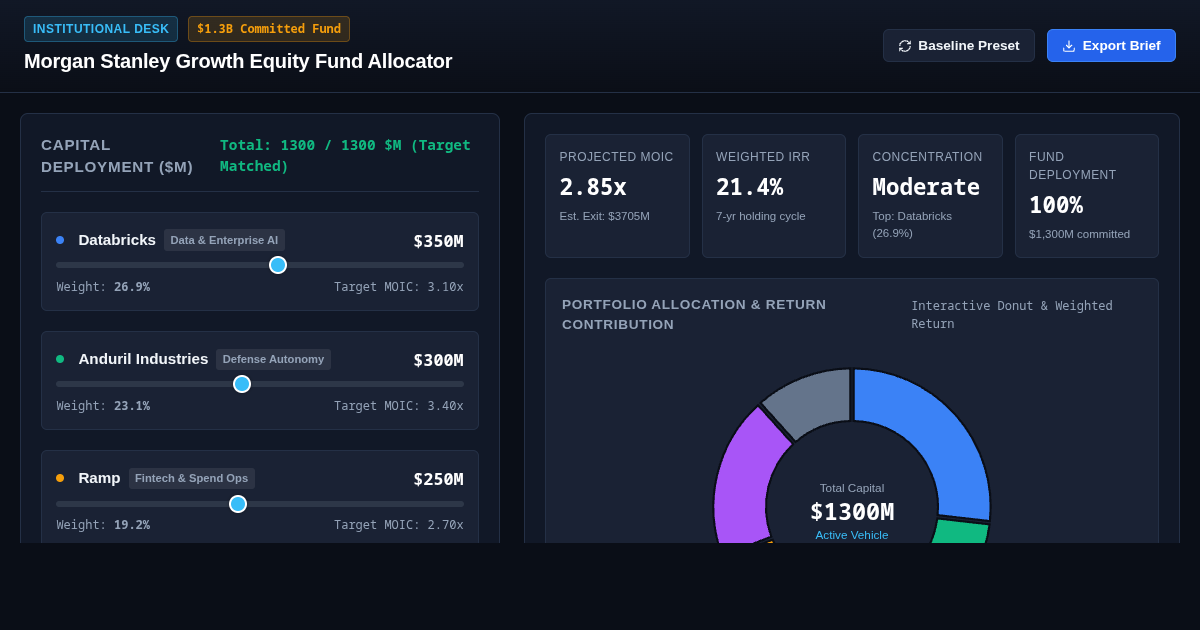Click the $1300M Total Capital center label

(x=852, y=512)
